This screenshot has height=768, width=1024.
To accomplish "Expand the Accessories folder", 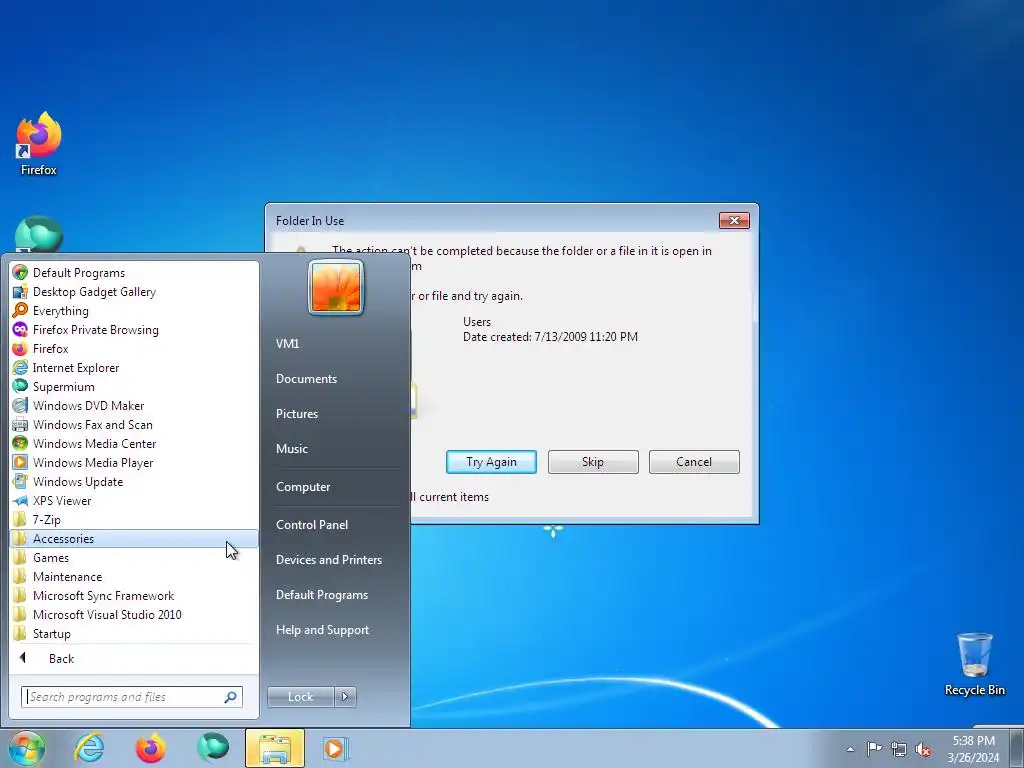I will click(x=134, y=539).
